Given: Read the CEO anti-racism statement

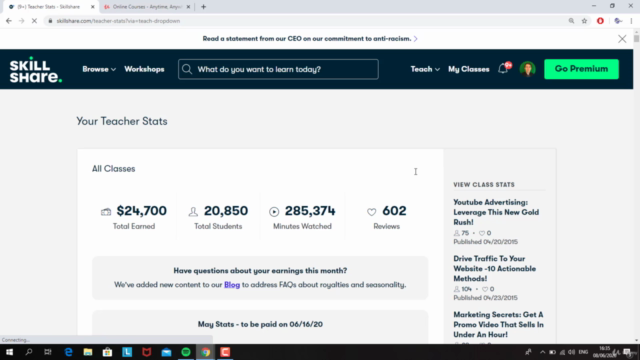Looking at the screenshot, I should pos(310,39).
